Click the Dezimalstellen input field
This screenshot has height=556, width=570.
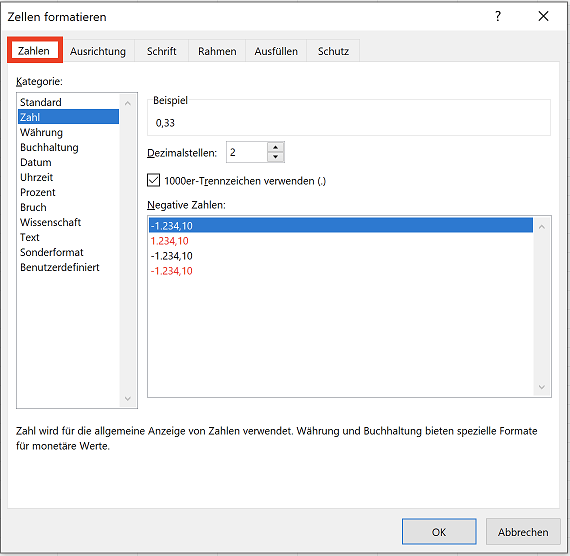(247, 152)
